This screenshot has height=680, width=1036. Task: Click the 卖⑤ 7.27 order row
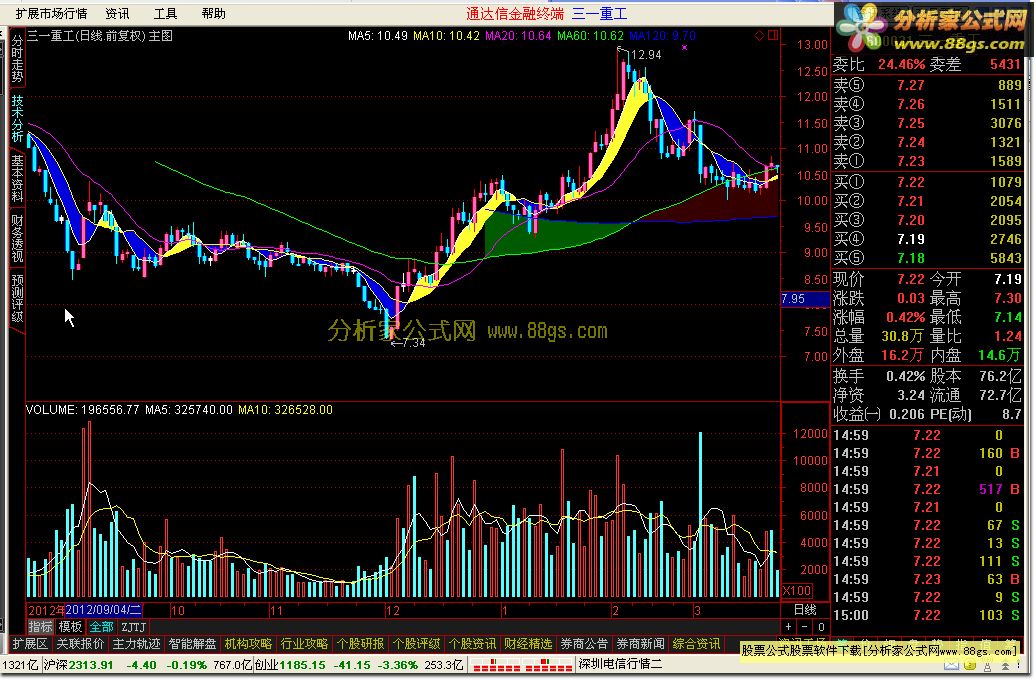pyautogui.click(x=927, y=85)
